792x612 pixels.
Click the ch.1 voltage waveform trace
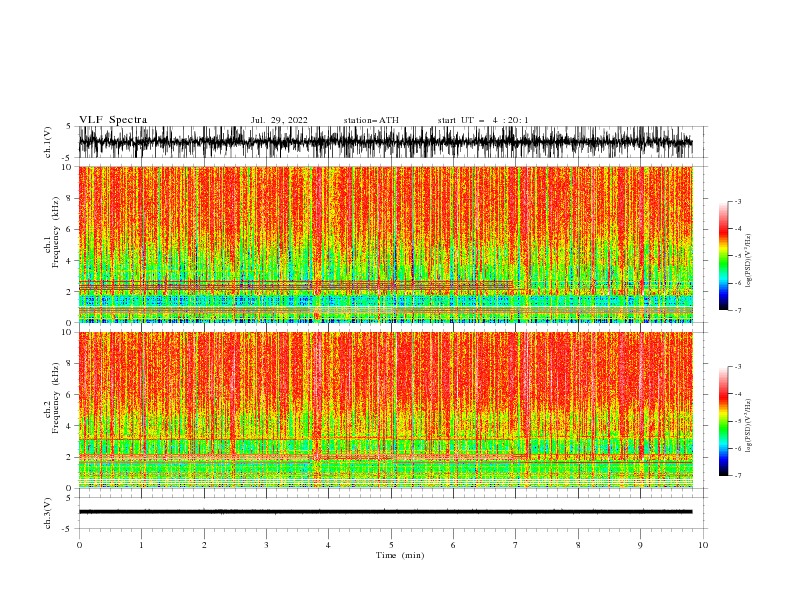385,142
